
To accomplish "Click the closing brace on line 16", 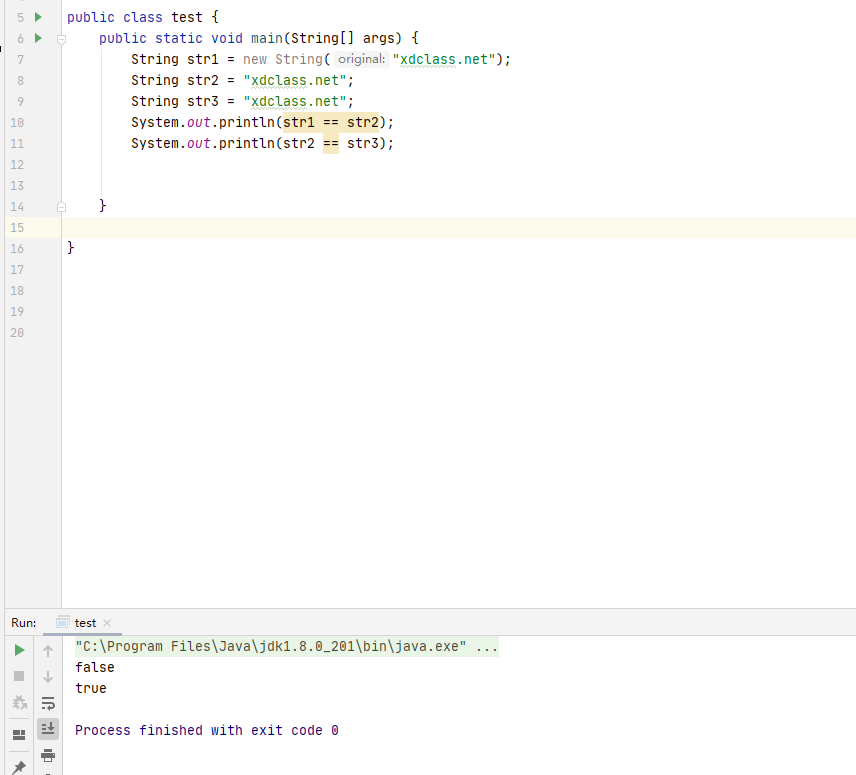I will tap(71, 248).
